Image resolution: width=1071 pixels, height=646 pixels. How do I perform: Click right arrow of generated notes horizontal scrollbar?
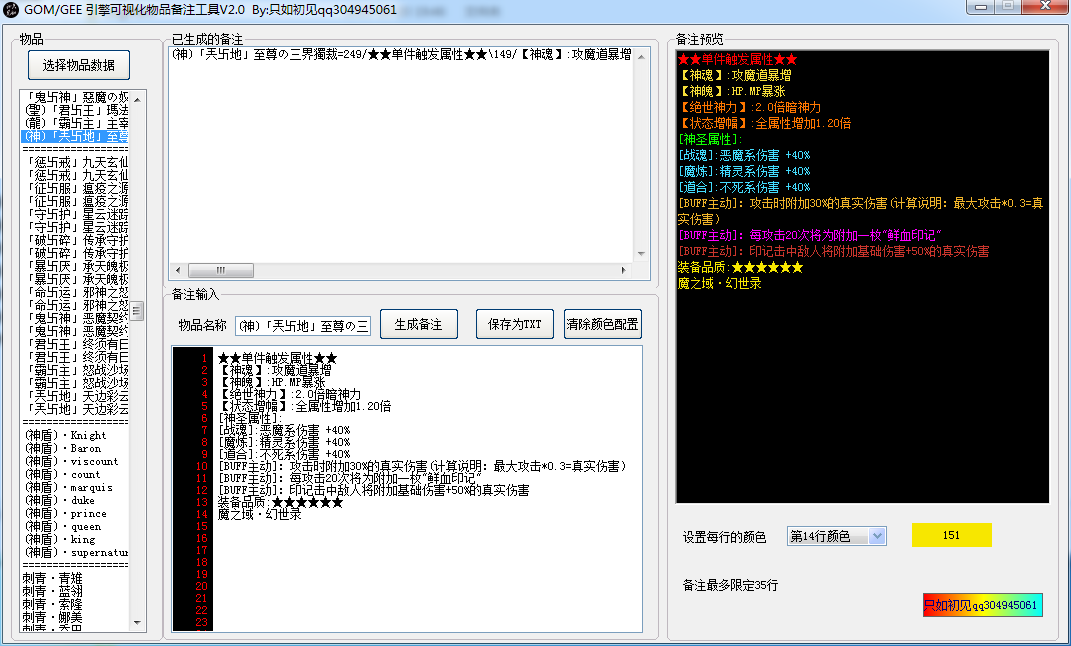pyautogui.click(x=624, y=270)
